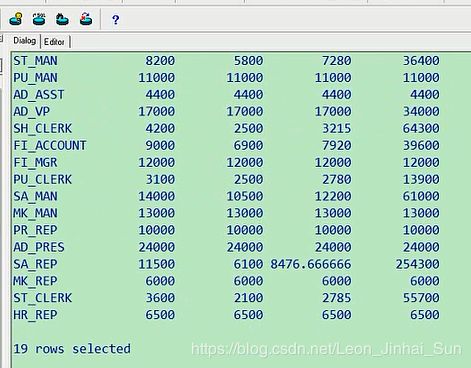Click the value 13900 in PU_CLERK row
471x368 pixels.
coord(421,179)
